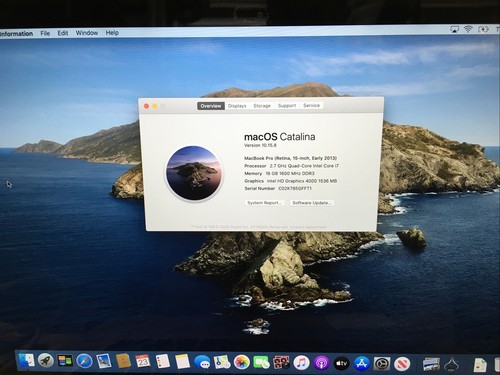The width and height of the screenshot is (500, 375).
Task: Click MacBook Pro Retina 15-inch model text
Action: tap(290, 158)
